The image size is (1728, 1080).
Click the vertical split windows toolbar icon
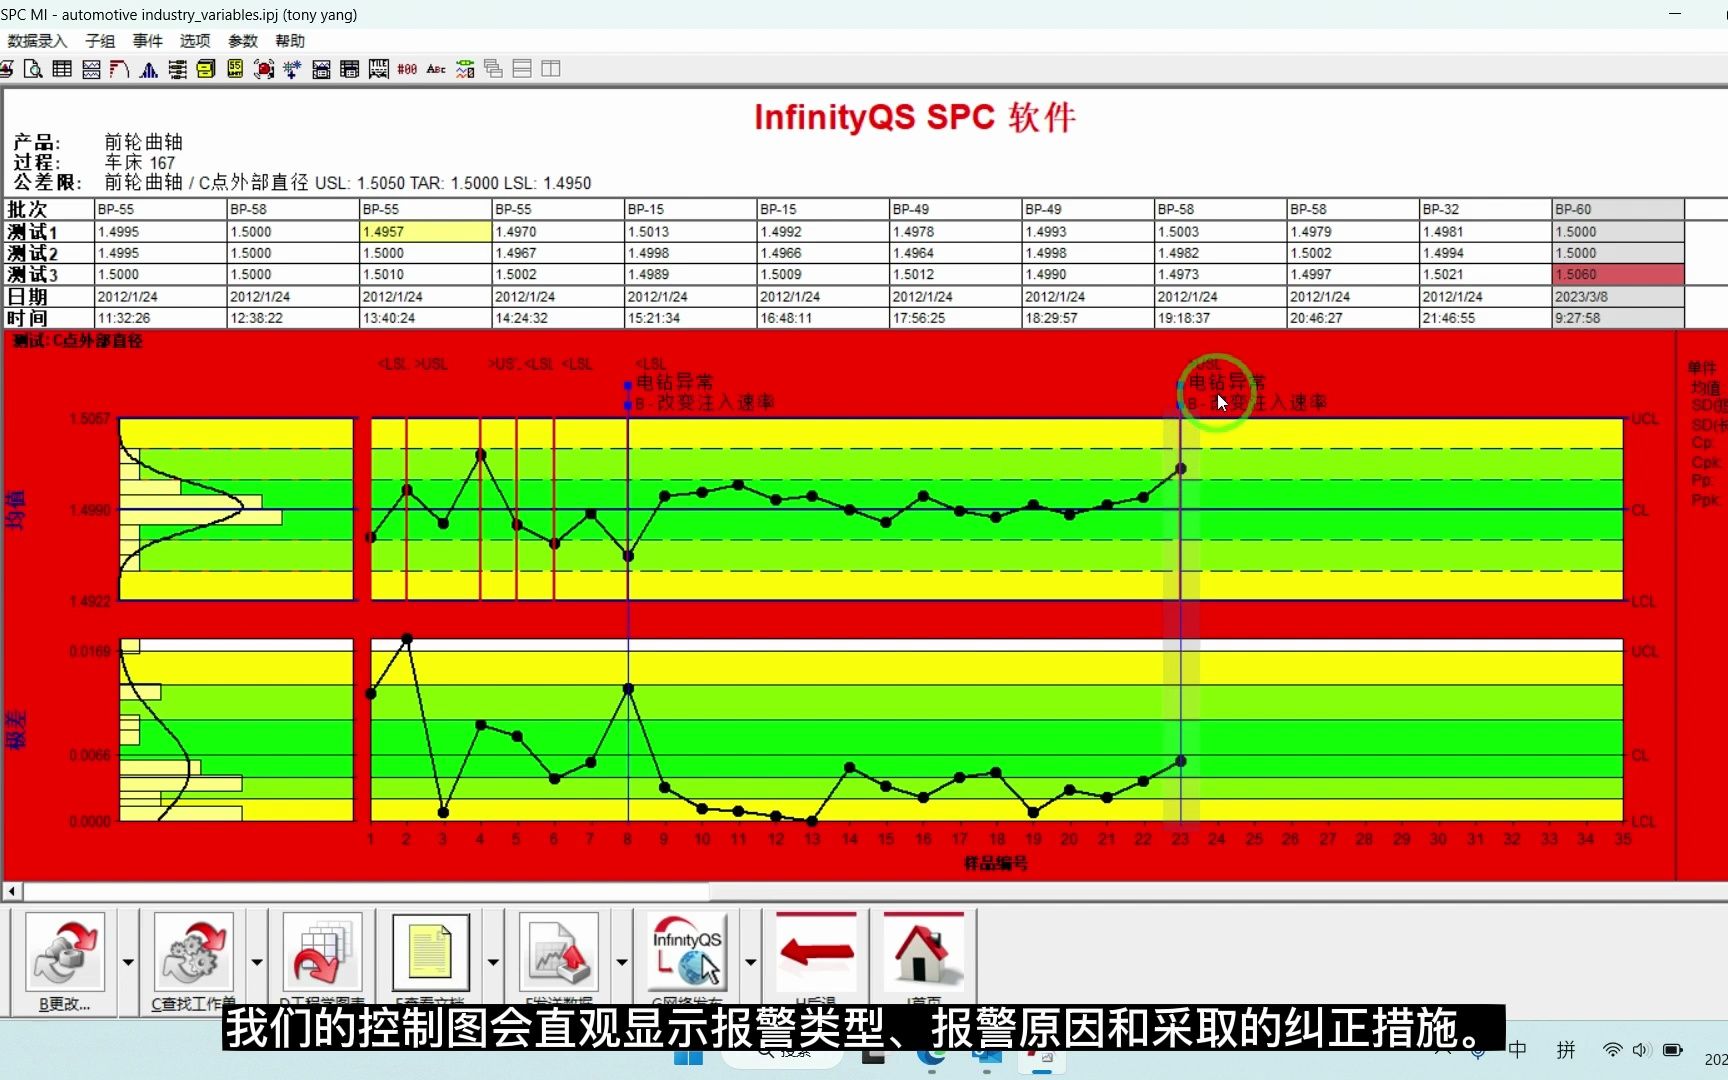pos(551,69)
